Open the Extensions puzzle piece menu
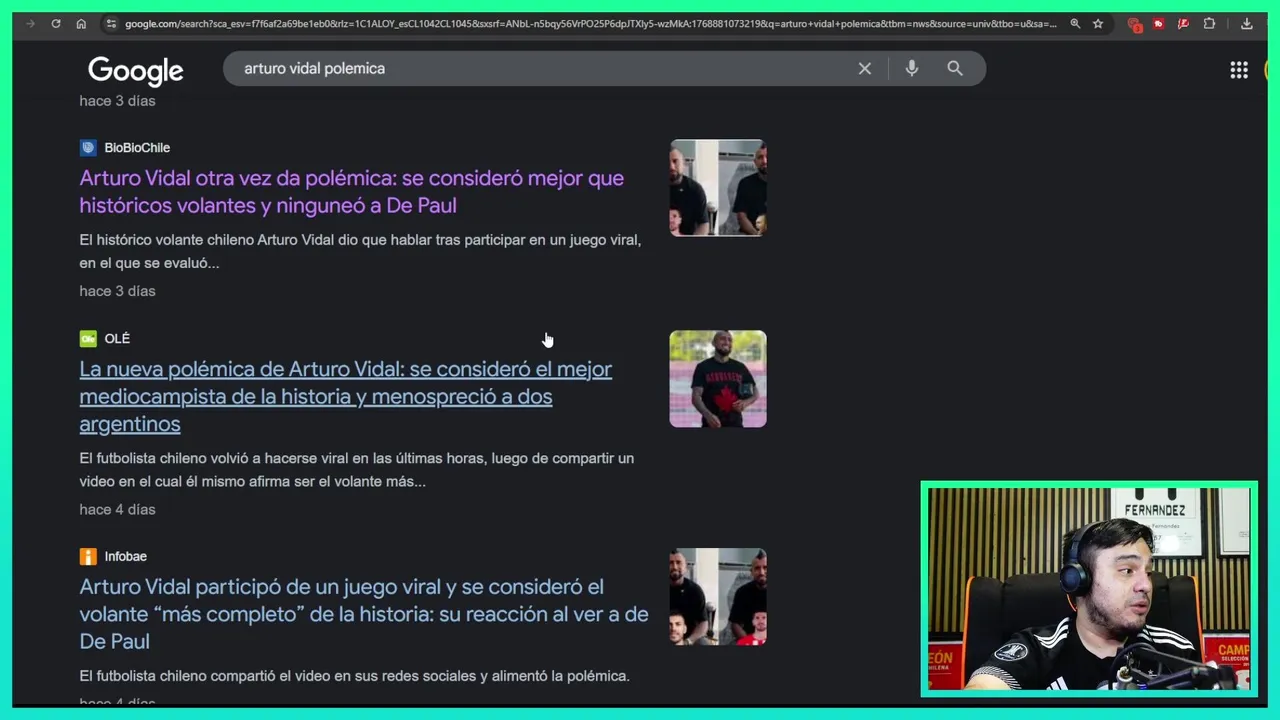 1209,24
